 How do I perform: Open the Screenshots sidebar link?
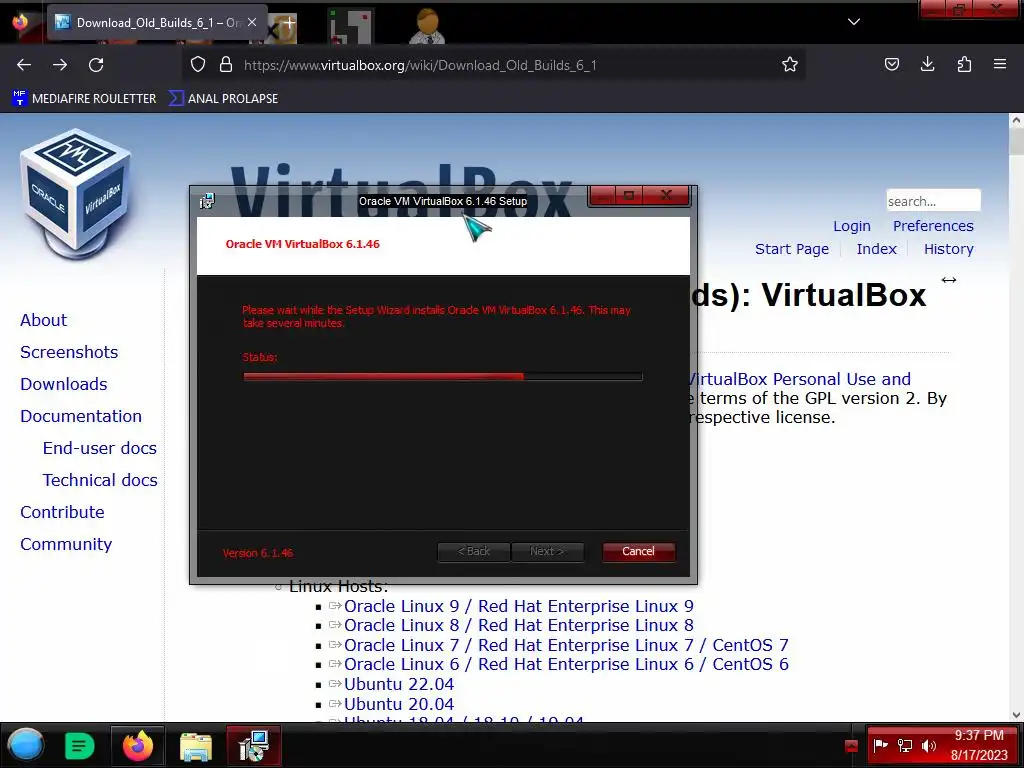click(69, 352)
